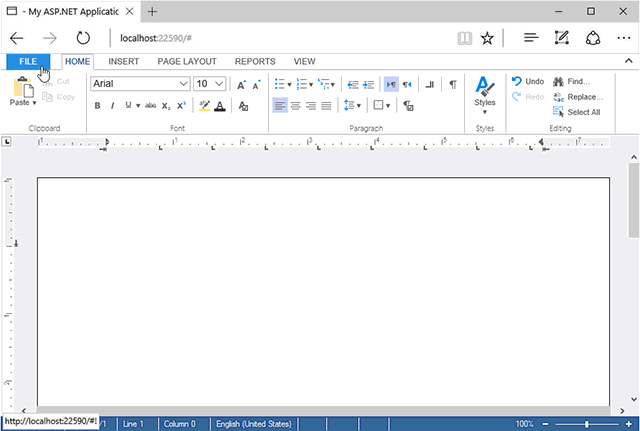The height and width of the screenshot is (431, 640).
Task: Toggle Subscript formatting
Action: point(166,106)
